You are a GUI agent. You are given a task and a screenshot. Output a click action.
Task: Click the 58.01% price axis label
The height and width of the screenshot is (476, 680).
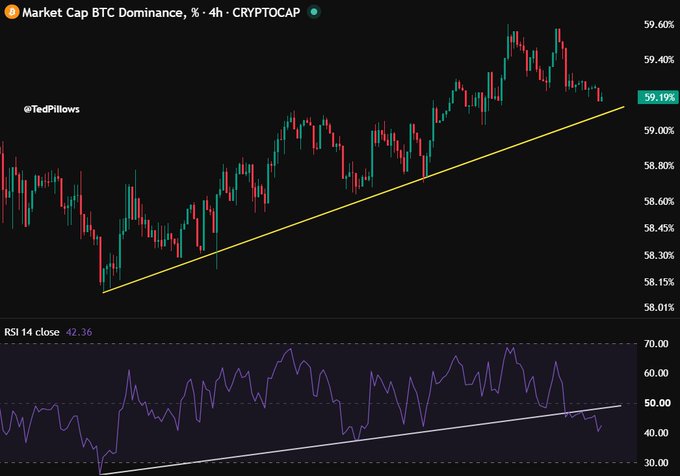coord(659,307)
